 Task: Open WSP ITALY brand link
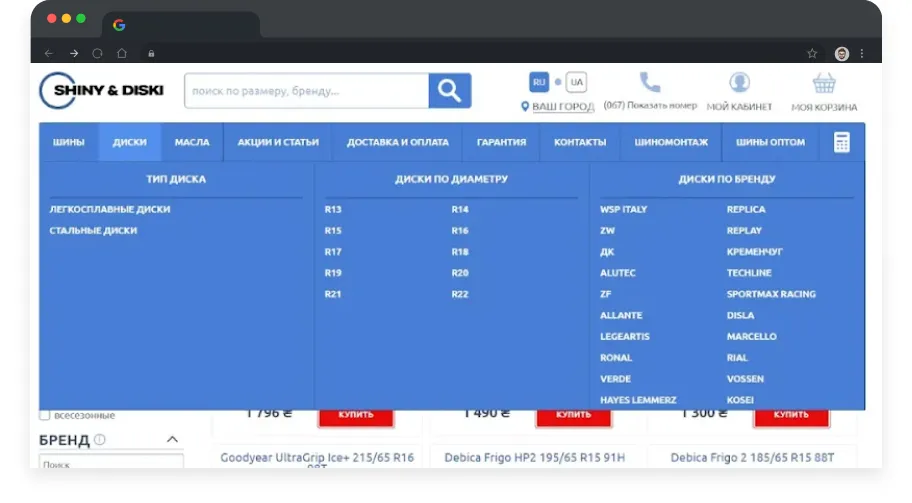point(624,209)
